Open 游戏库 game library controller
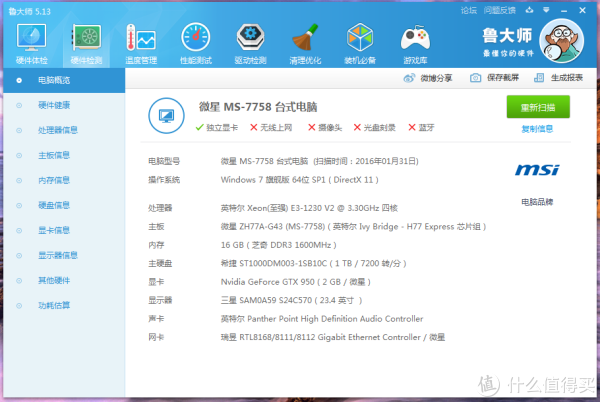This screenshot has height=402, width=600. tap(415, 43)
